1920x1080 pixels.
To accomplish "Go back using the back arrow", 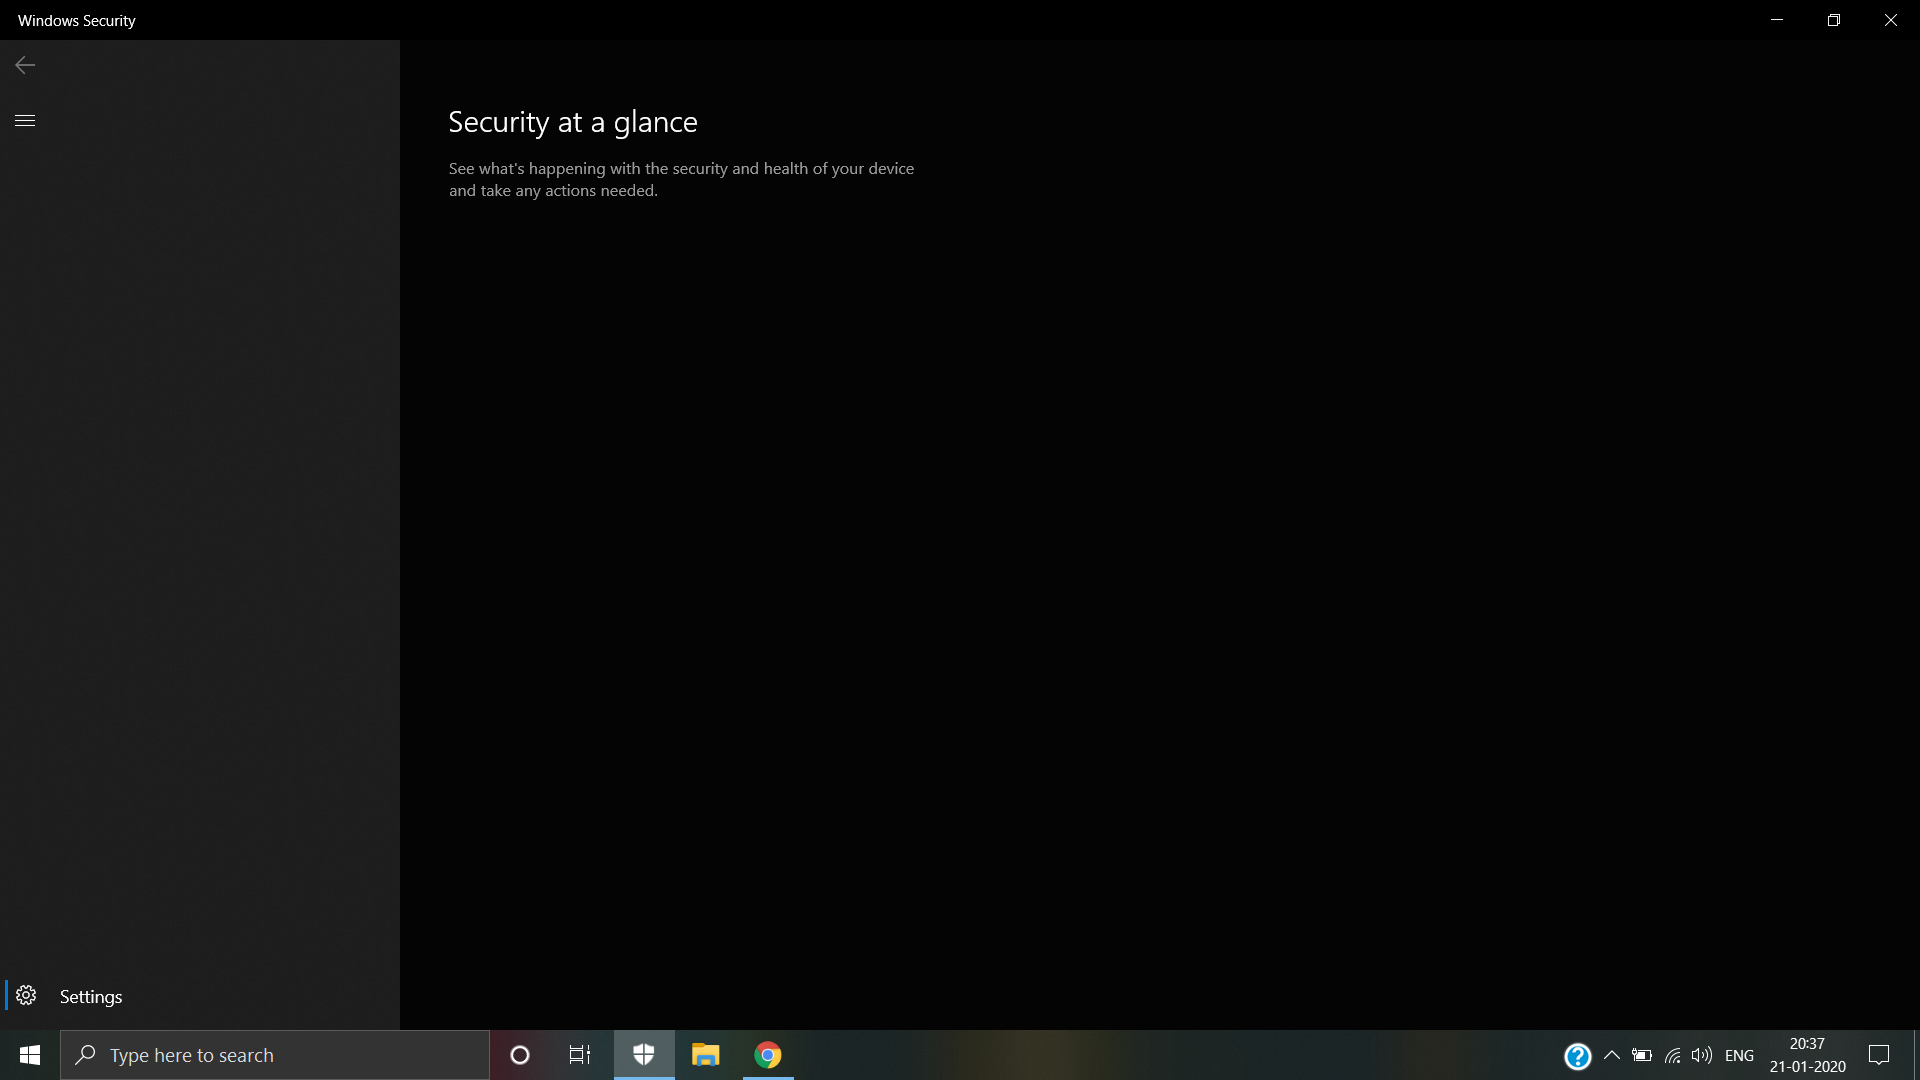I will click(25, 65).
